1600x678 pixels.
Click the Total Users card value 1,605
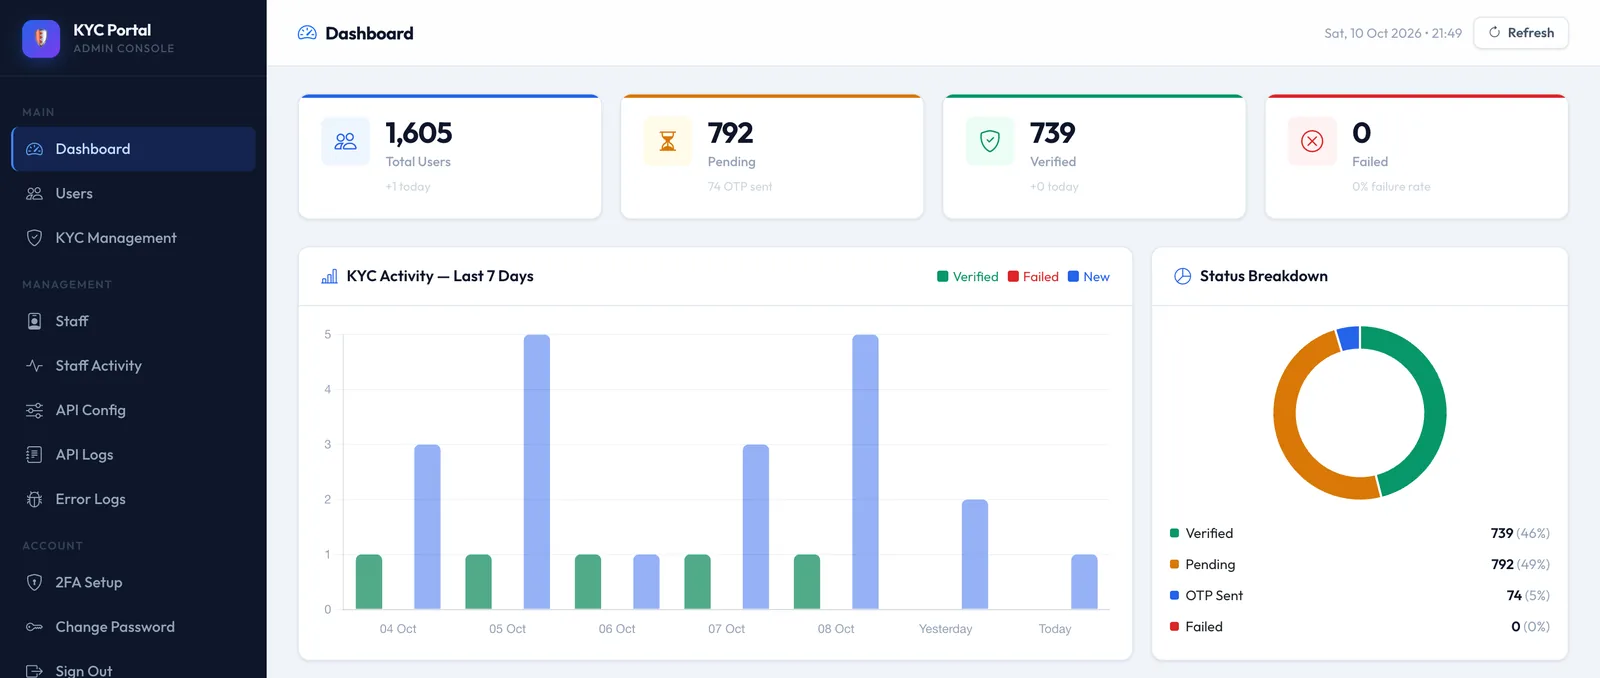419,133
